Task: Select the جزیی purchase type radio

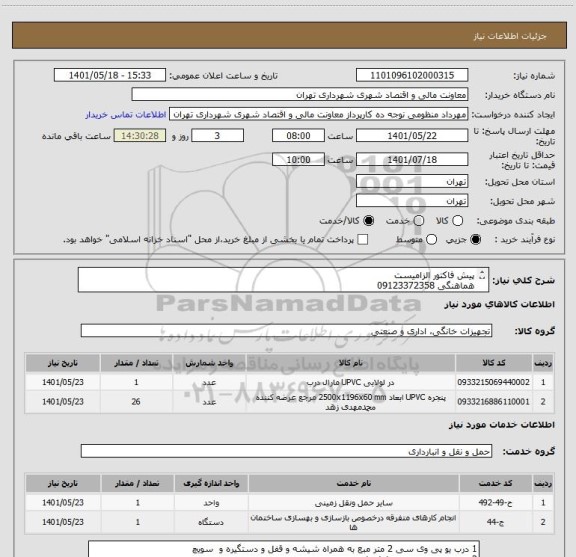Action: [x=476, y=240]
